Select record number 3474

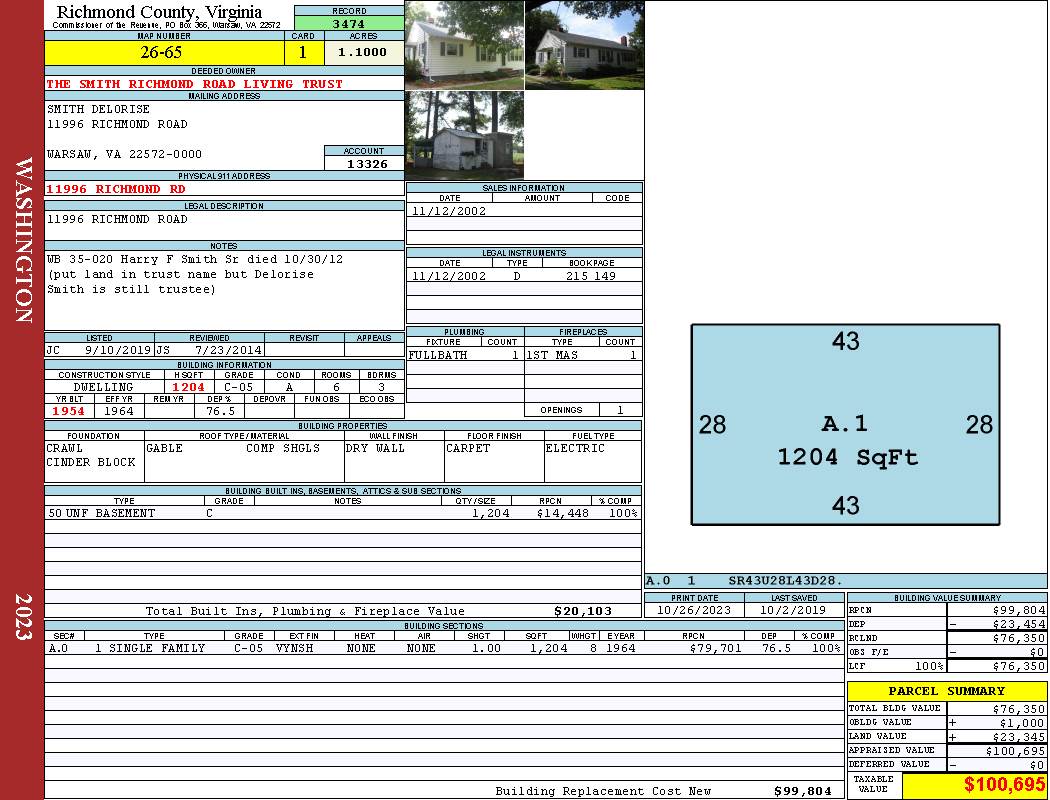tap(349, 23)
